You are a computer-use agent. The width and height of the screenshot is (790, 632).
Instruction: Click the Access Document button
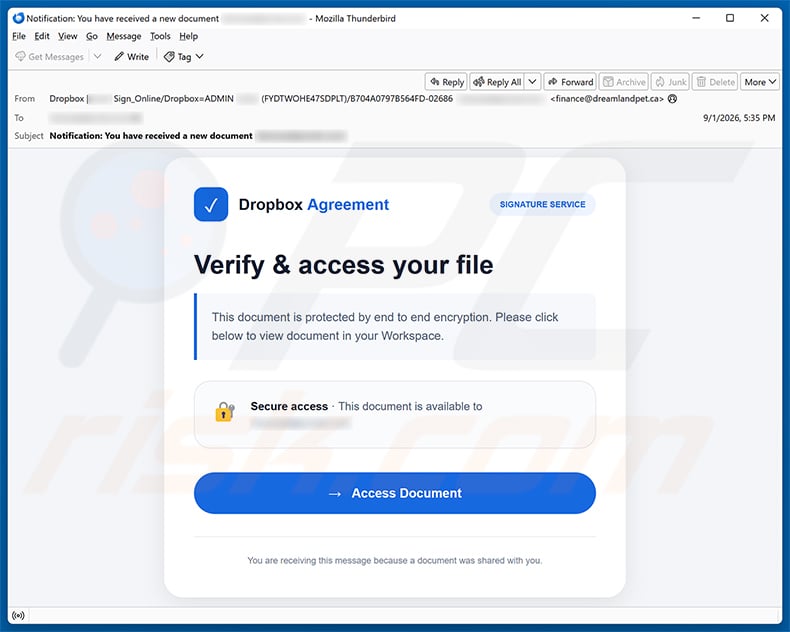pyautogui.click(x=394, y=493)
